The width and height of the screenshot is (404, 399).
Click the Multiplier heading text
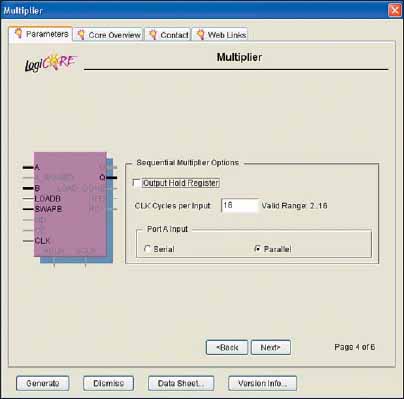tap(239, 57)
